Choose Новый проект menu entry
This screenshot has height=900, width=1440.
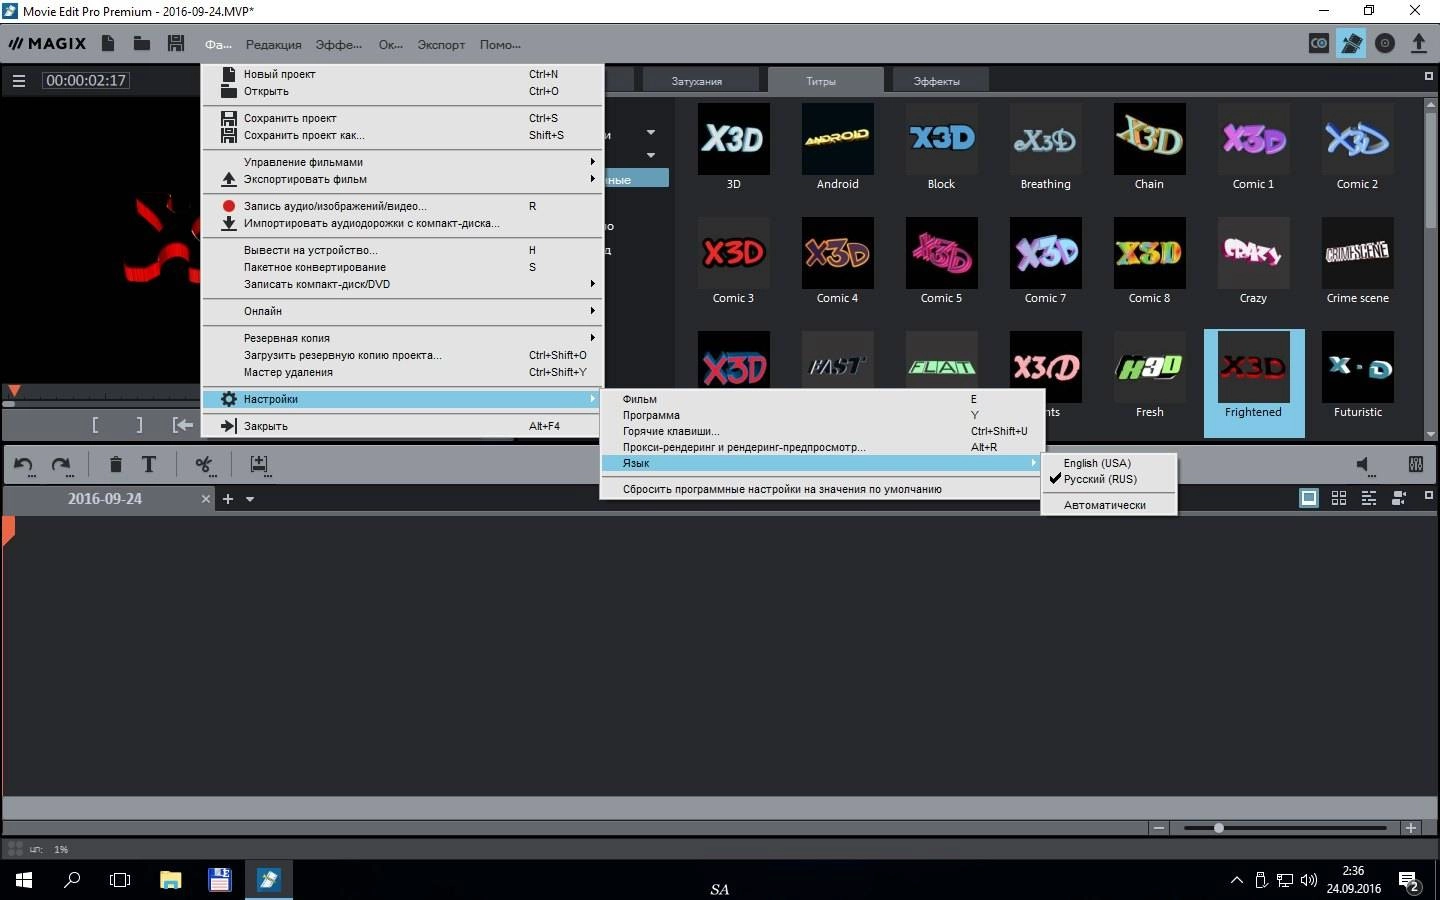(402, 74)
